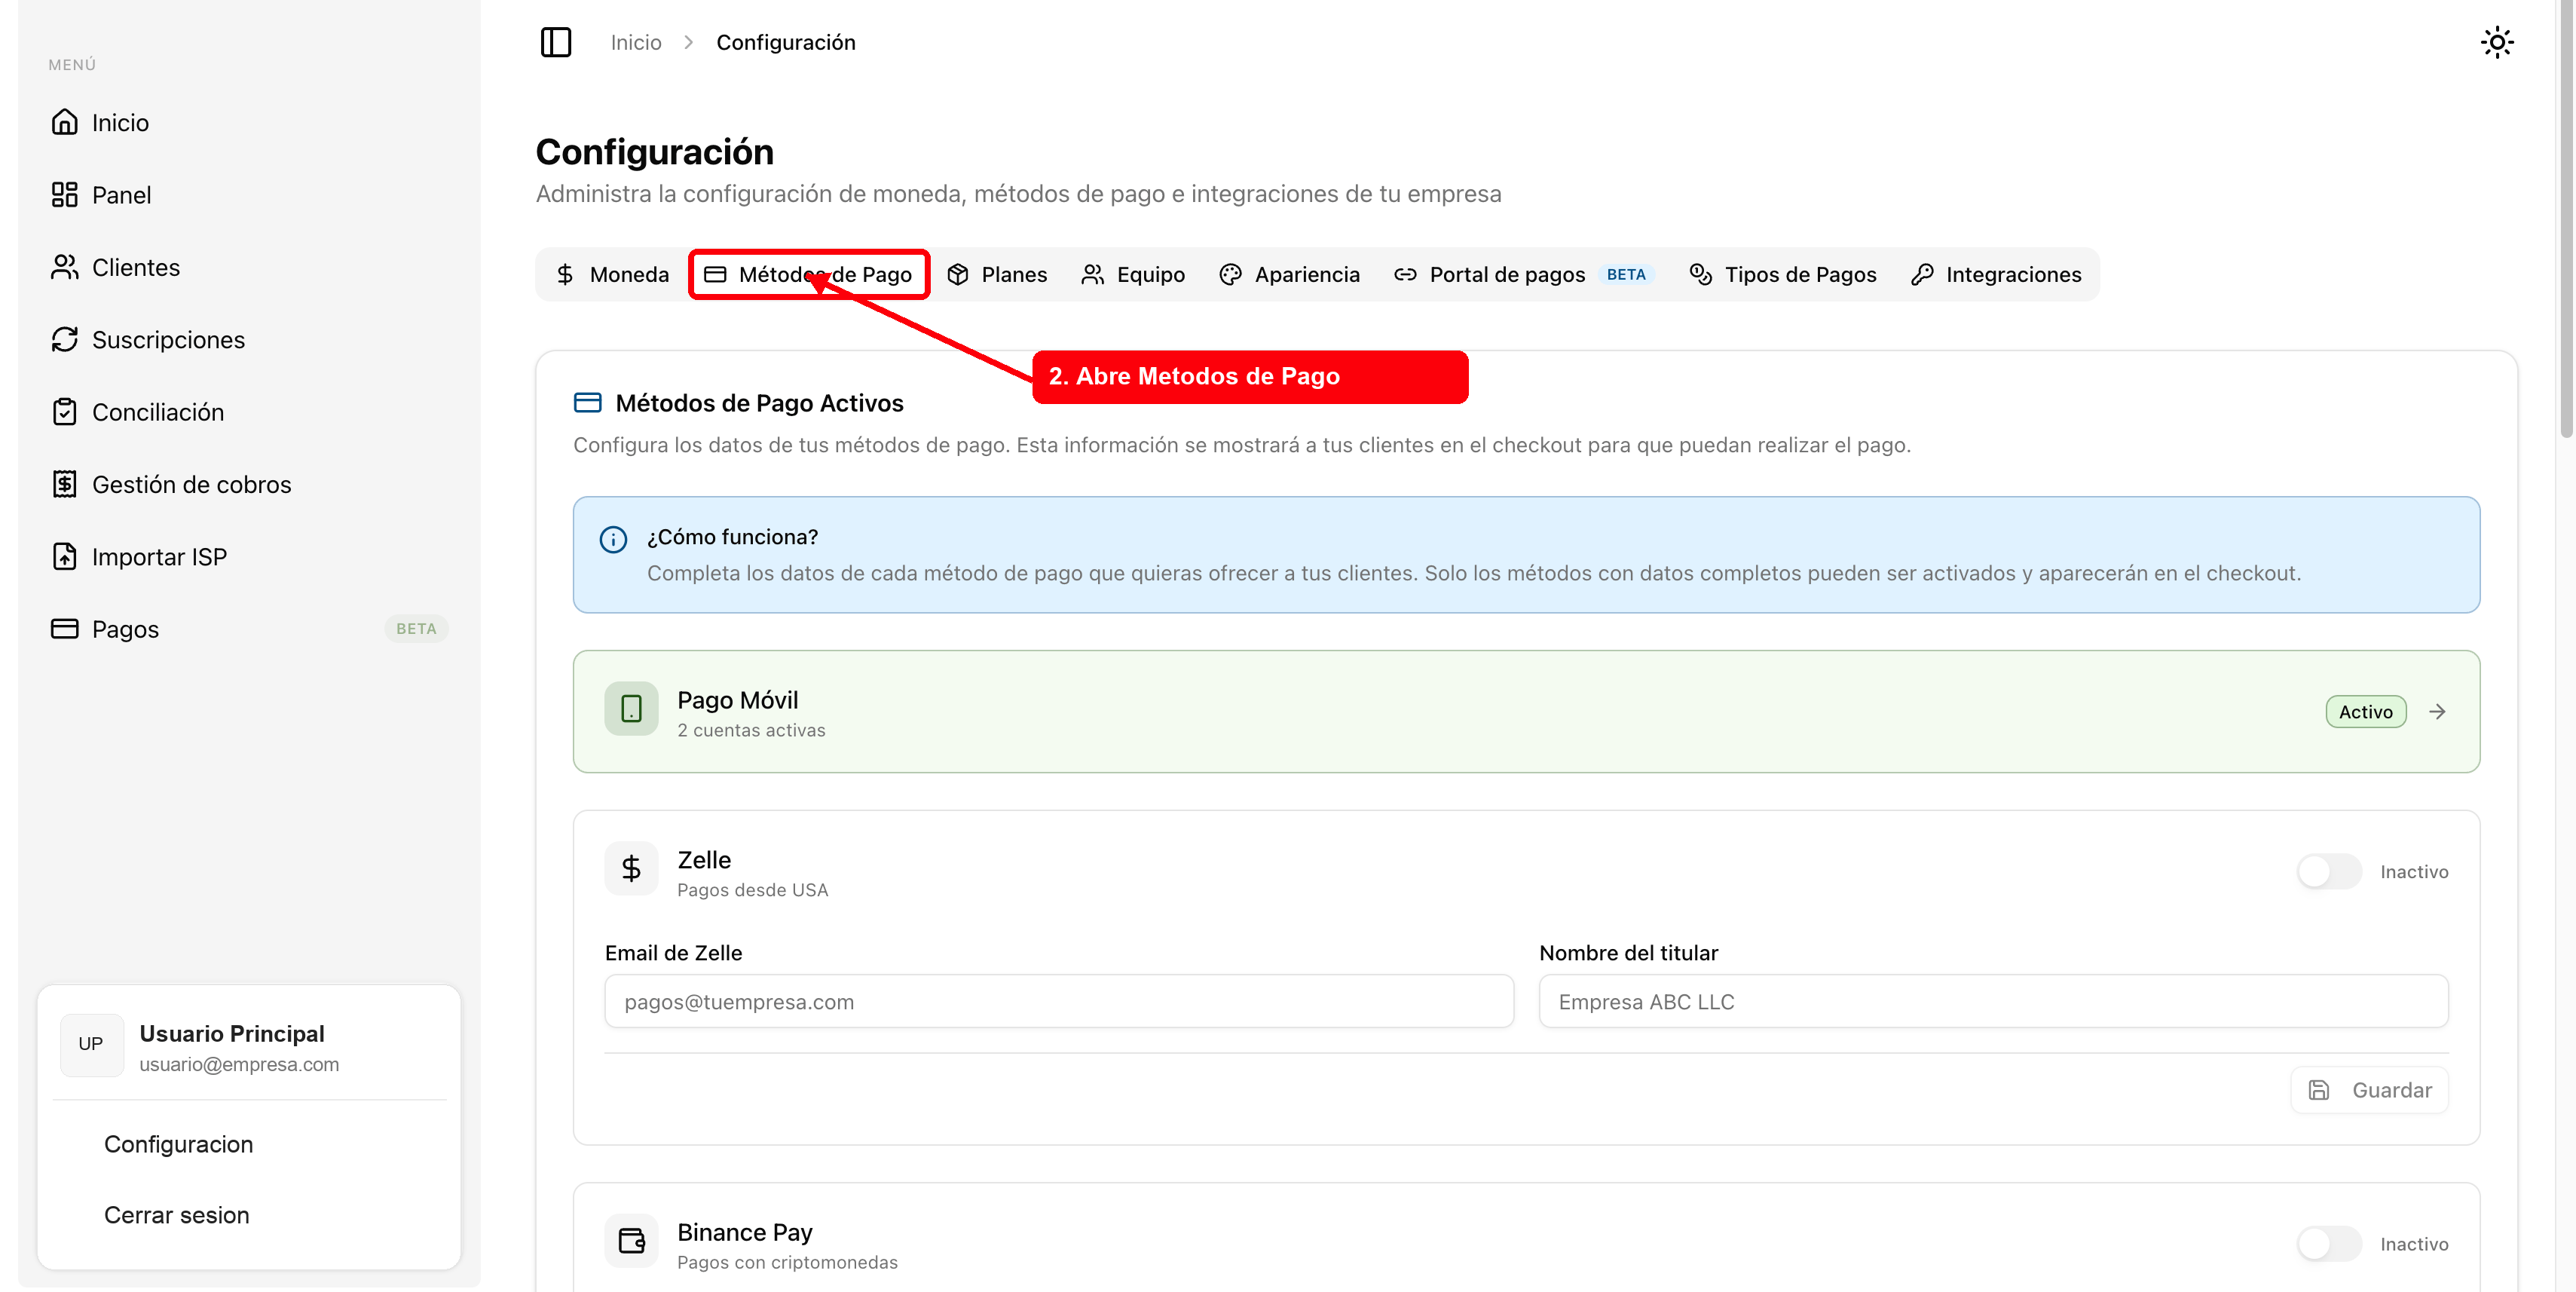Click the Usuario Principal name
Image resolution: width=2576 pixels, height=1292 pixels.
[x=232, y=1033]
